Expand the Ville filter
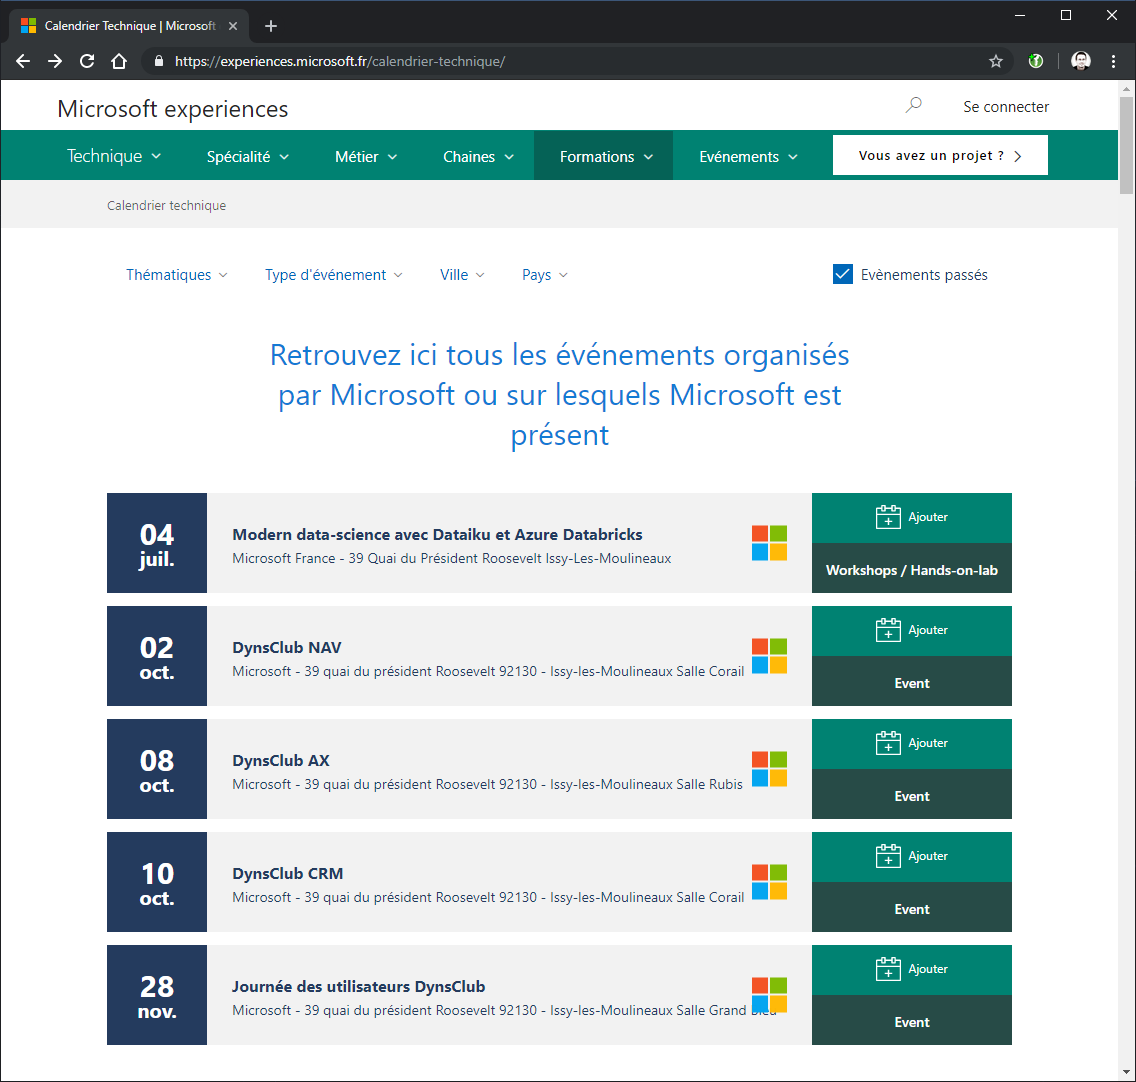 (x=462, y=275)
